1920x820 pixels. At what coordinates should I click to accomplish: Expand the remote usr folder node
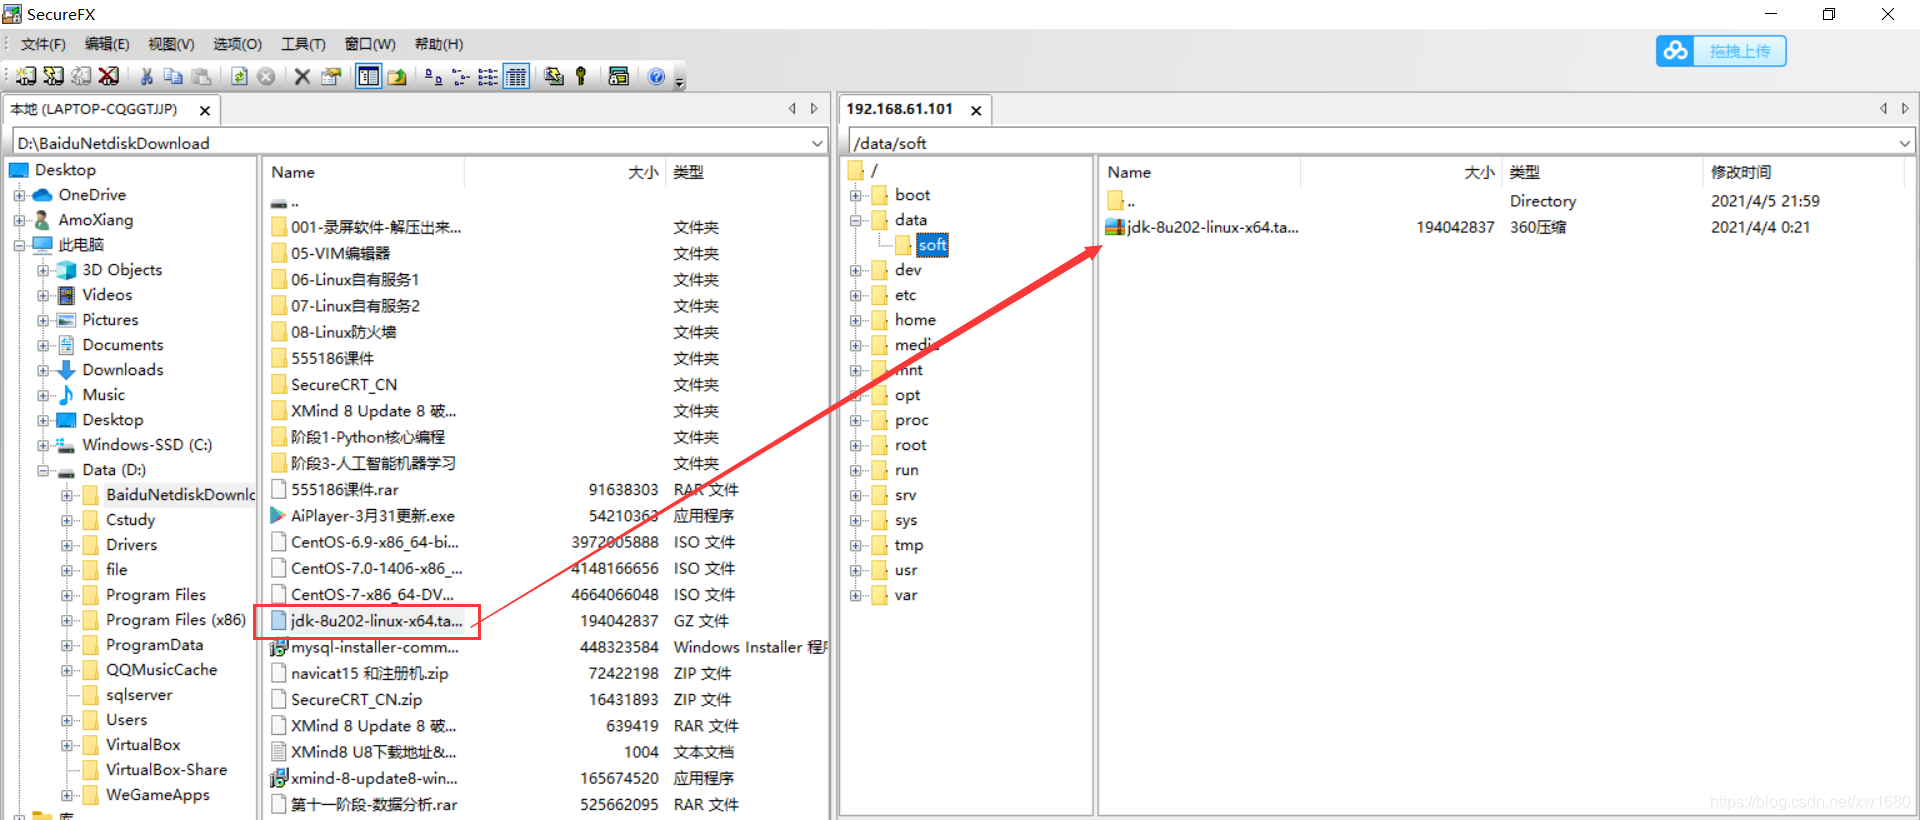pos(856,570)
